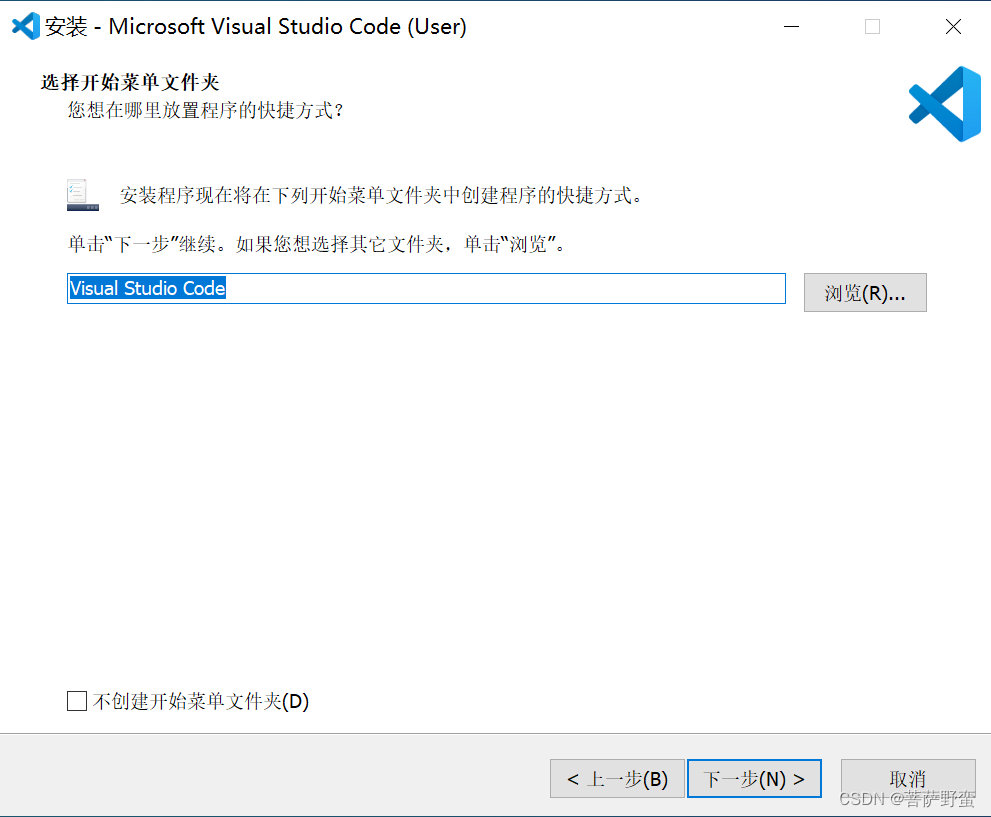Click the VS Code icon in title bar
This screenshot has height=817, width=991.
(25, 27)
